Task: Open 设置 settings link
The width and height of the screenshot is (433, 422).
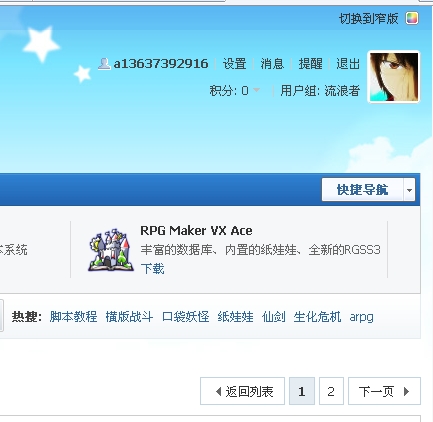Action: [234, 64]
